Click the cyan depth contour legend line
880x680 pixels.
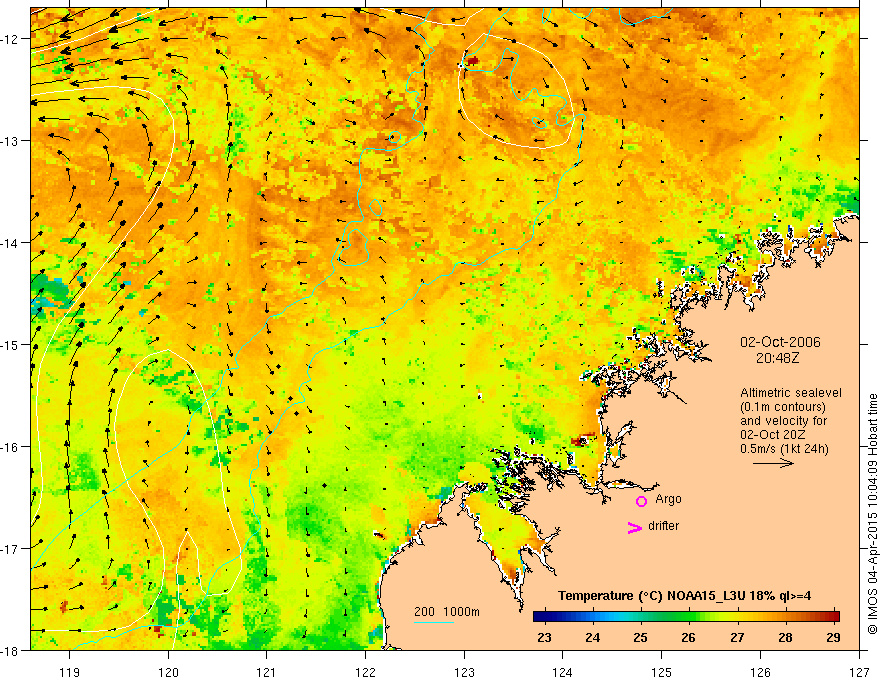click(434, 622)
